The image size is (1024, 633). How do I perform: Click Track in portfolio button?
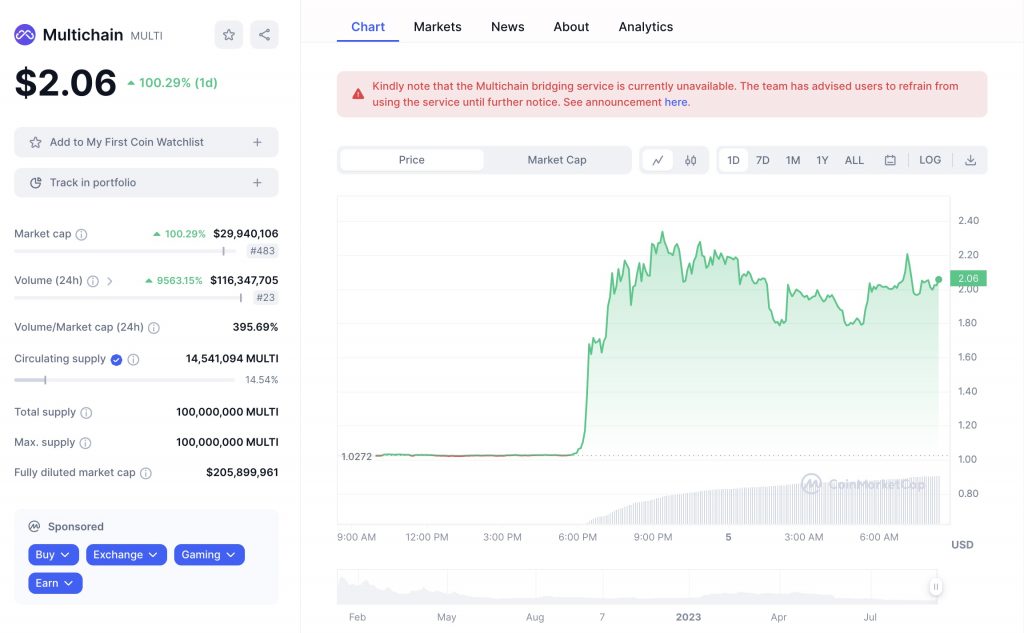146,183
